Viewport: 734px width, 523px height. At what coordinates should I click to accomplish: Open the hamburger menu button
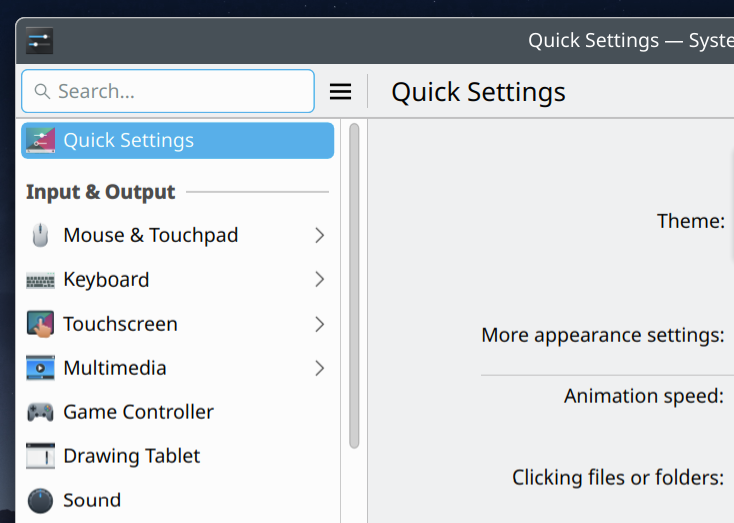click(340, 92)
